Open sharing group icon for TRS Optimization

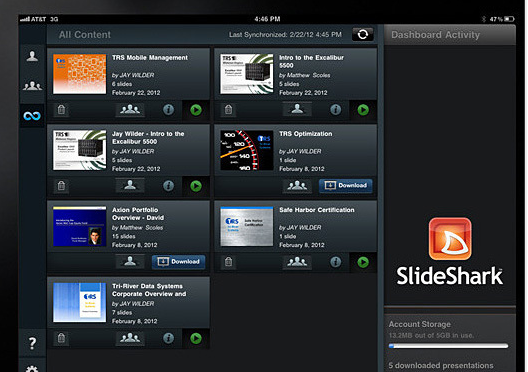click(297, 185)
